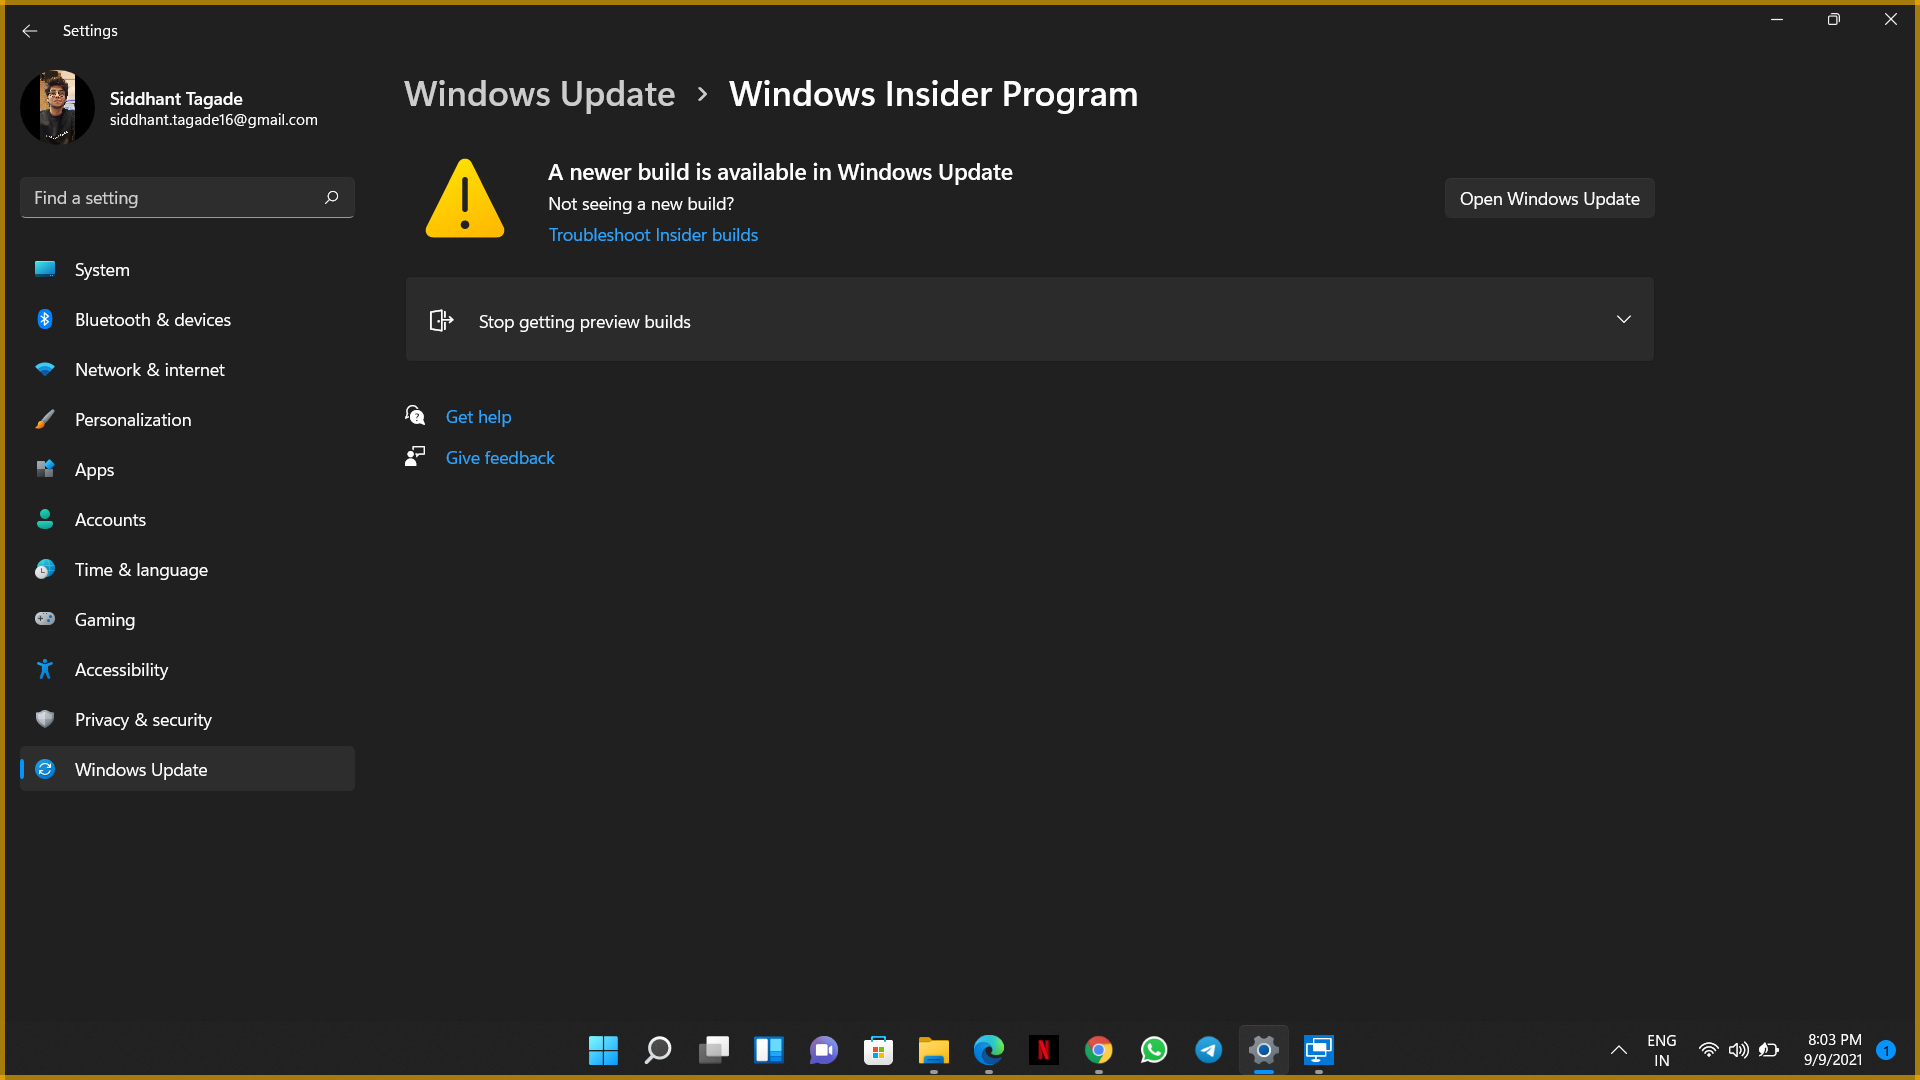Image resolution: width=1920 pixels, height=1080 pixels.
Task: Open Network & internet settings
Action: (45, 369)
